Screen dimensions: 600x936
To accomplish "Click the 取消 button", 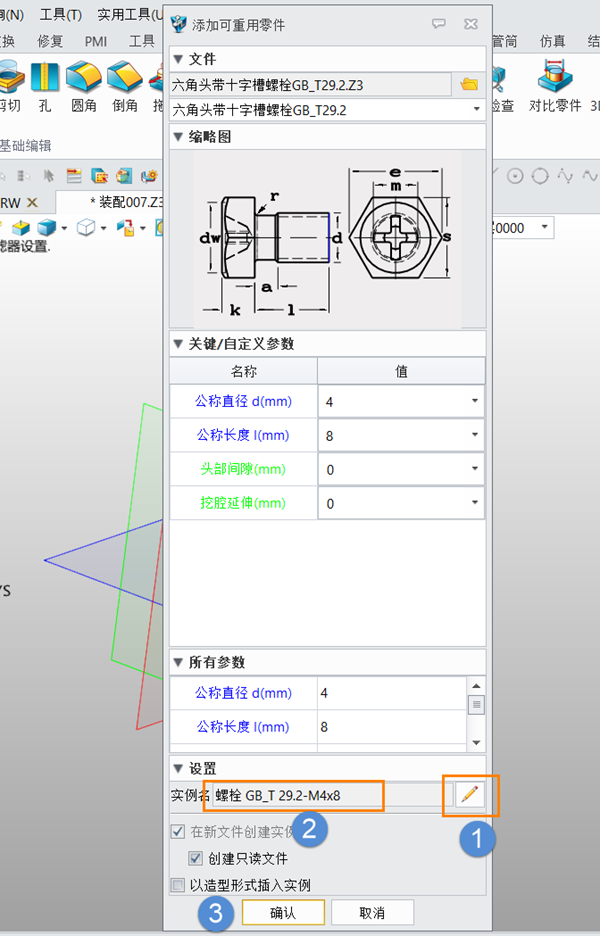I will click(x=372, y=913).
